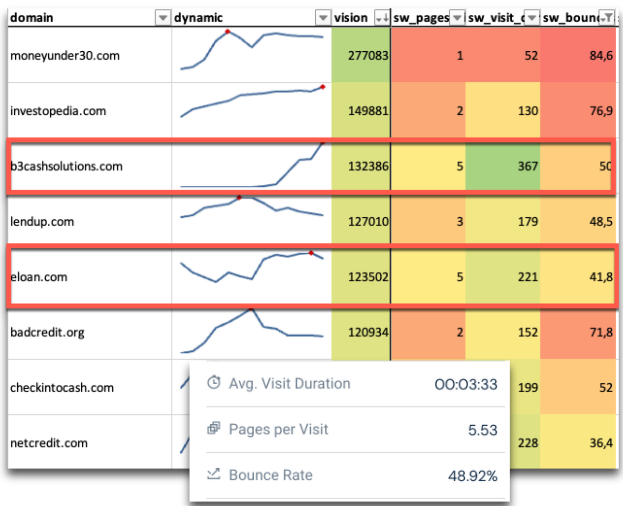Select the green 367 visit duration cell
This screenshot has height=506, width=623.
pyautogui.click(x=503, y=166)
